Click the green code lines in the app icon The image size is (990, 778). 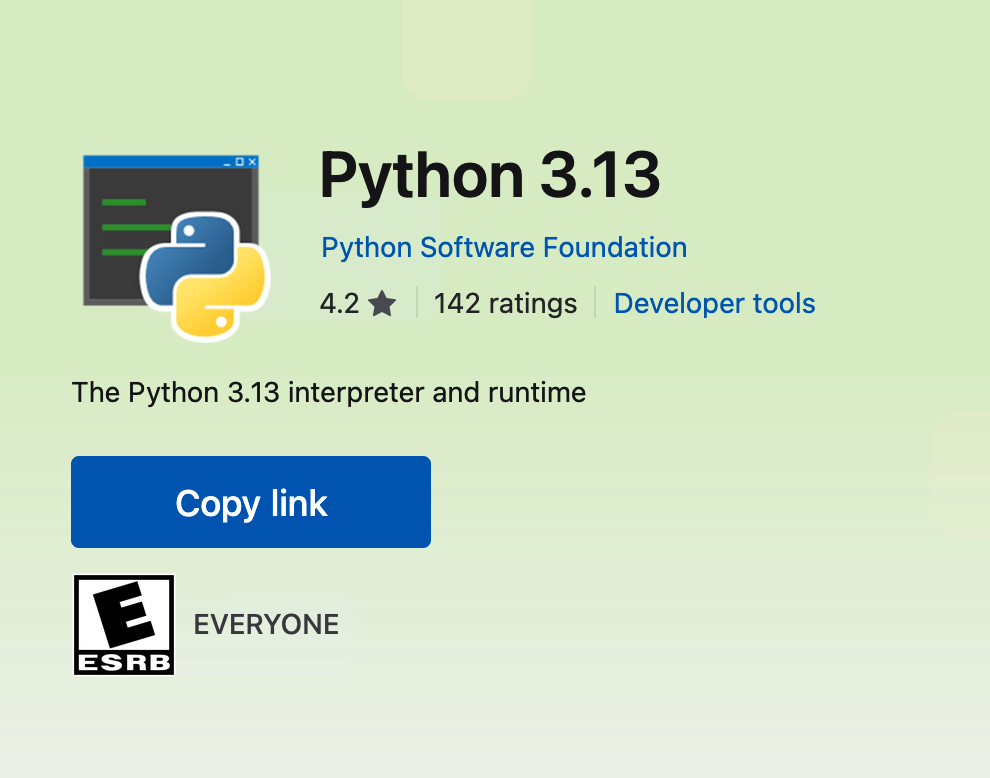click(x=125, y=225)
